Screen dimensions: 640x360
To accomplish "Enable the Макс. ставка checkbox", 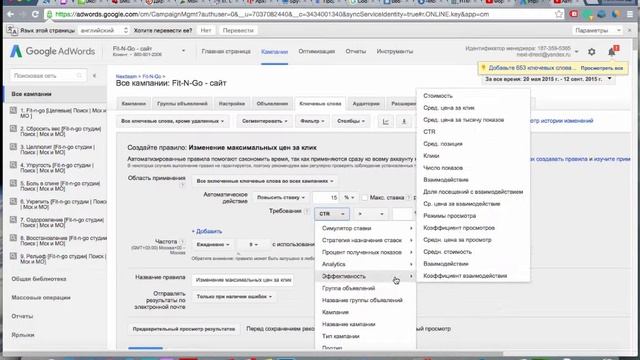I will [364, 198].
